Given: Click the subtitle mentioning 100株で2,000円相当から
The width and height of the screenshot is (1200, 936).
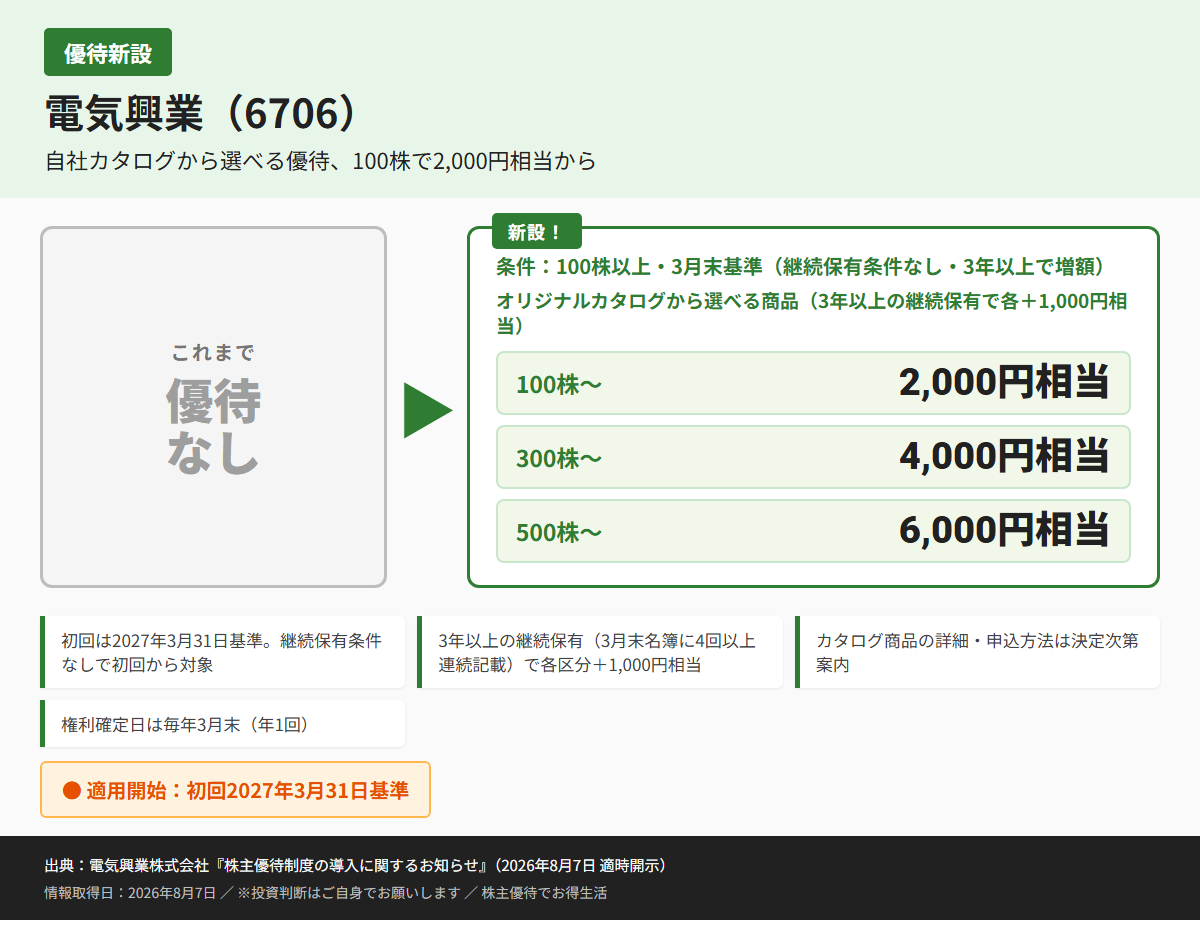Looking at the screenshot, I should pyautogui.click(x=321, y=161).
